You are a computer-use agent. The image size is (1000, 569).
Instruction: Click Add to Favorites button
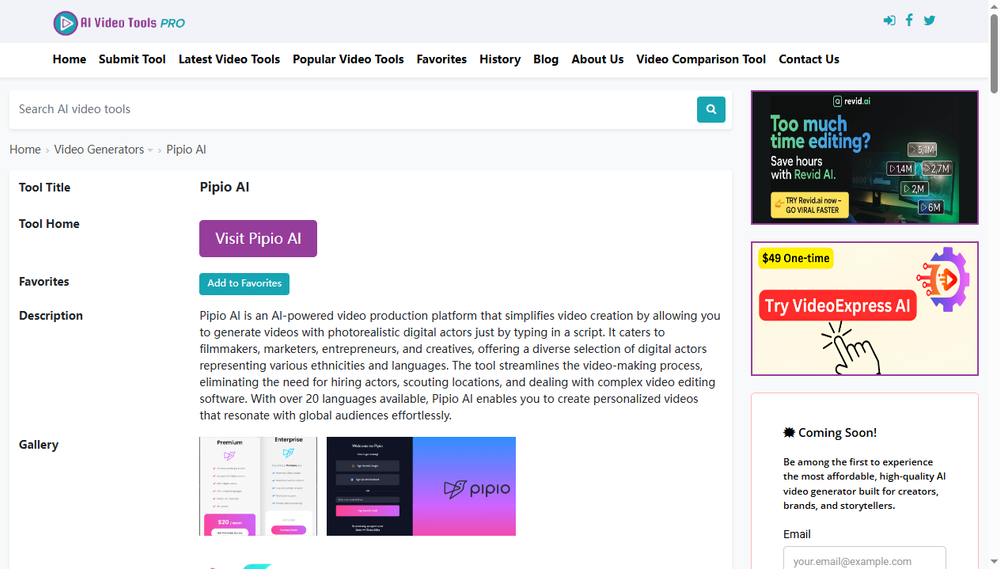244,284
